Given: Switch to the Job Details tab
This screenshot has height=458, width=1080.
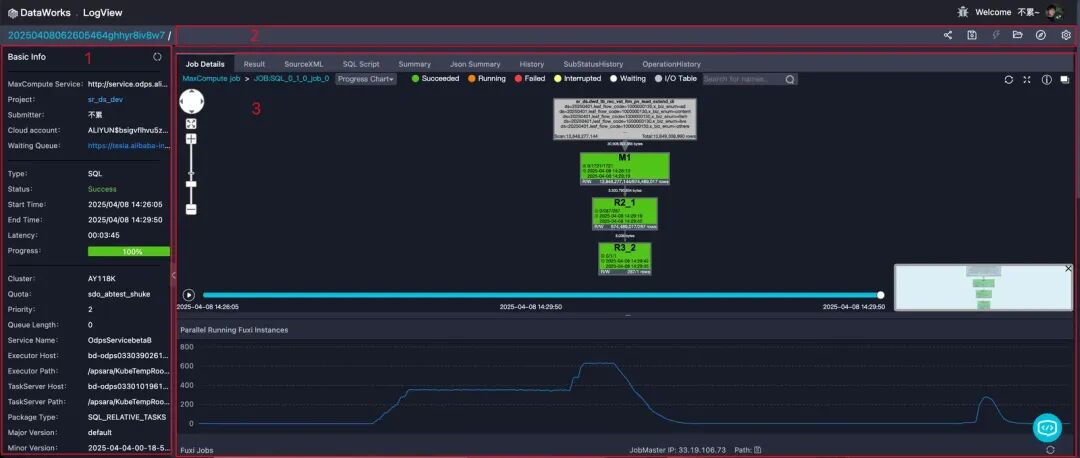Looking at the screenshot, I should [x=205, y=64].
